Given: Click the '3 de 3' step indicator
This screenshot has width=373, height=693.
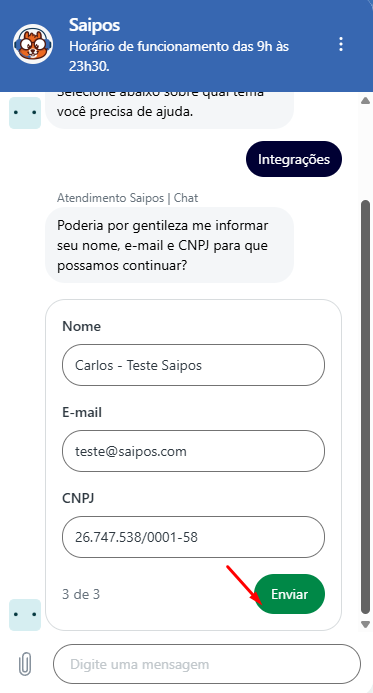Looking at the screenshot, I should (81, 594).
